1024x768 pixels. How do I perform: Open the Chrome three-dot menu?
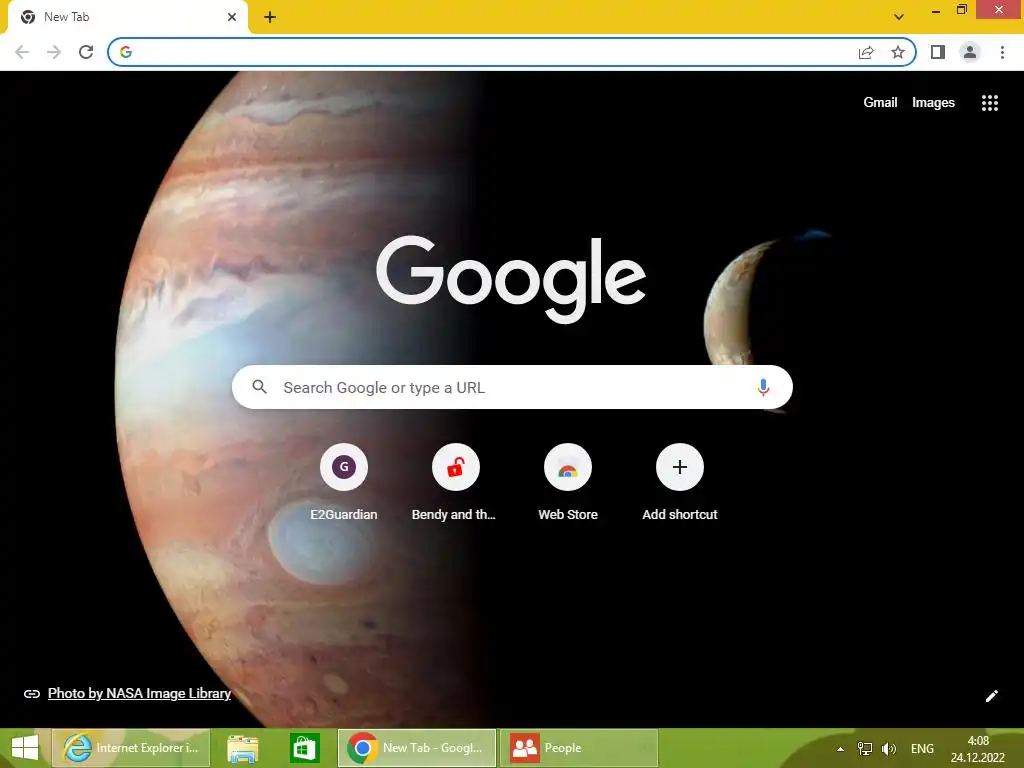[1002, 52]
